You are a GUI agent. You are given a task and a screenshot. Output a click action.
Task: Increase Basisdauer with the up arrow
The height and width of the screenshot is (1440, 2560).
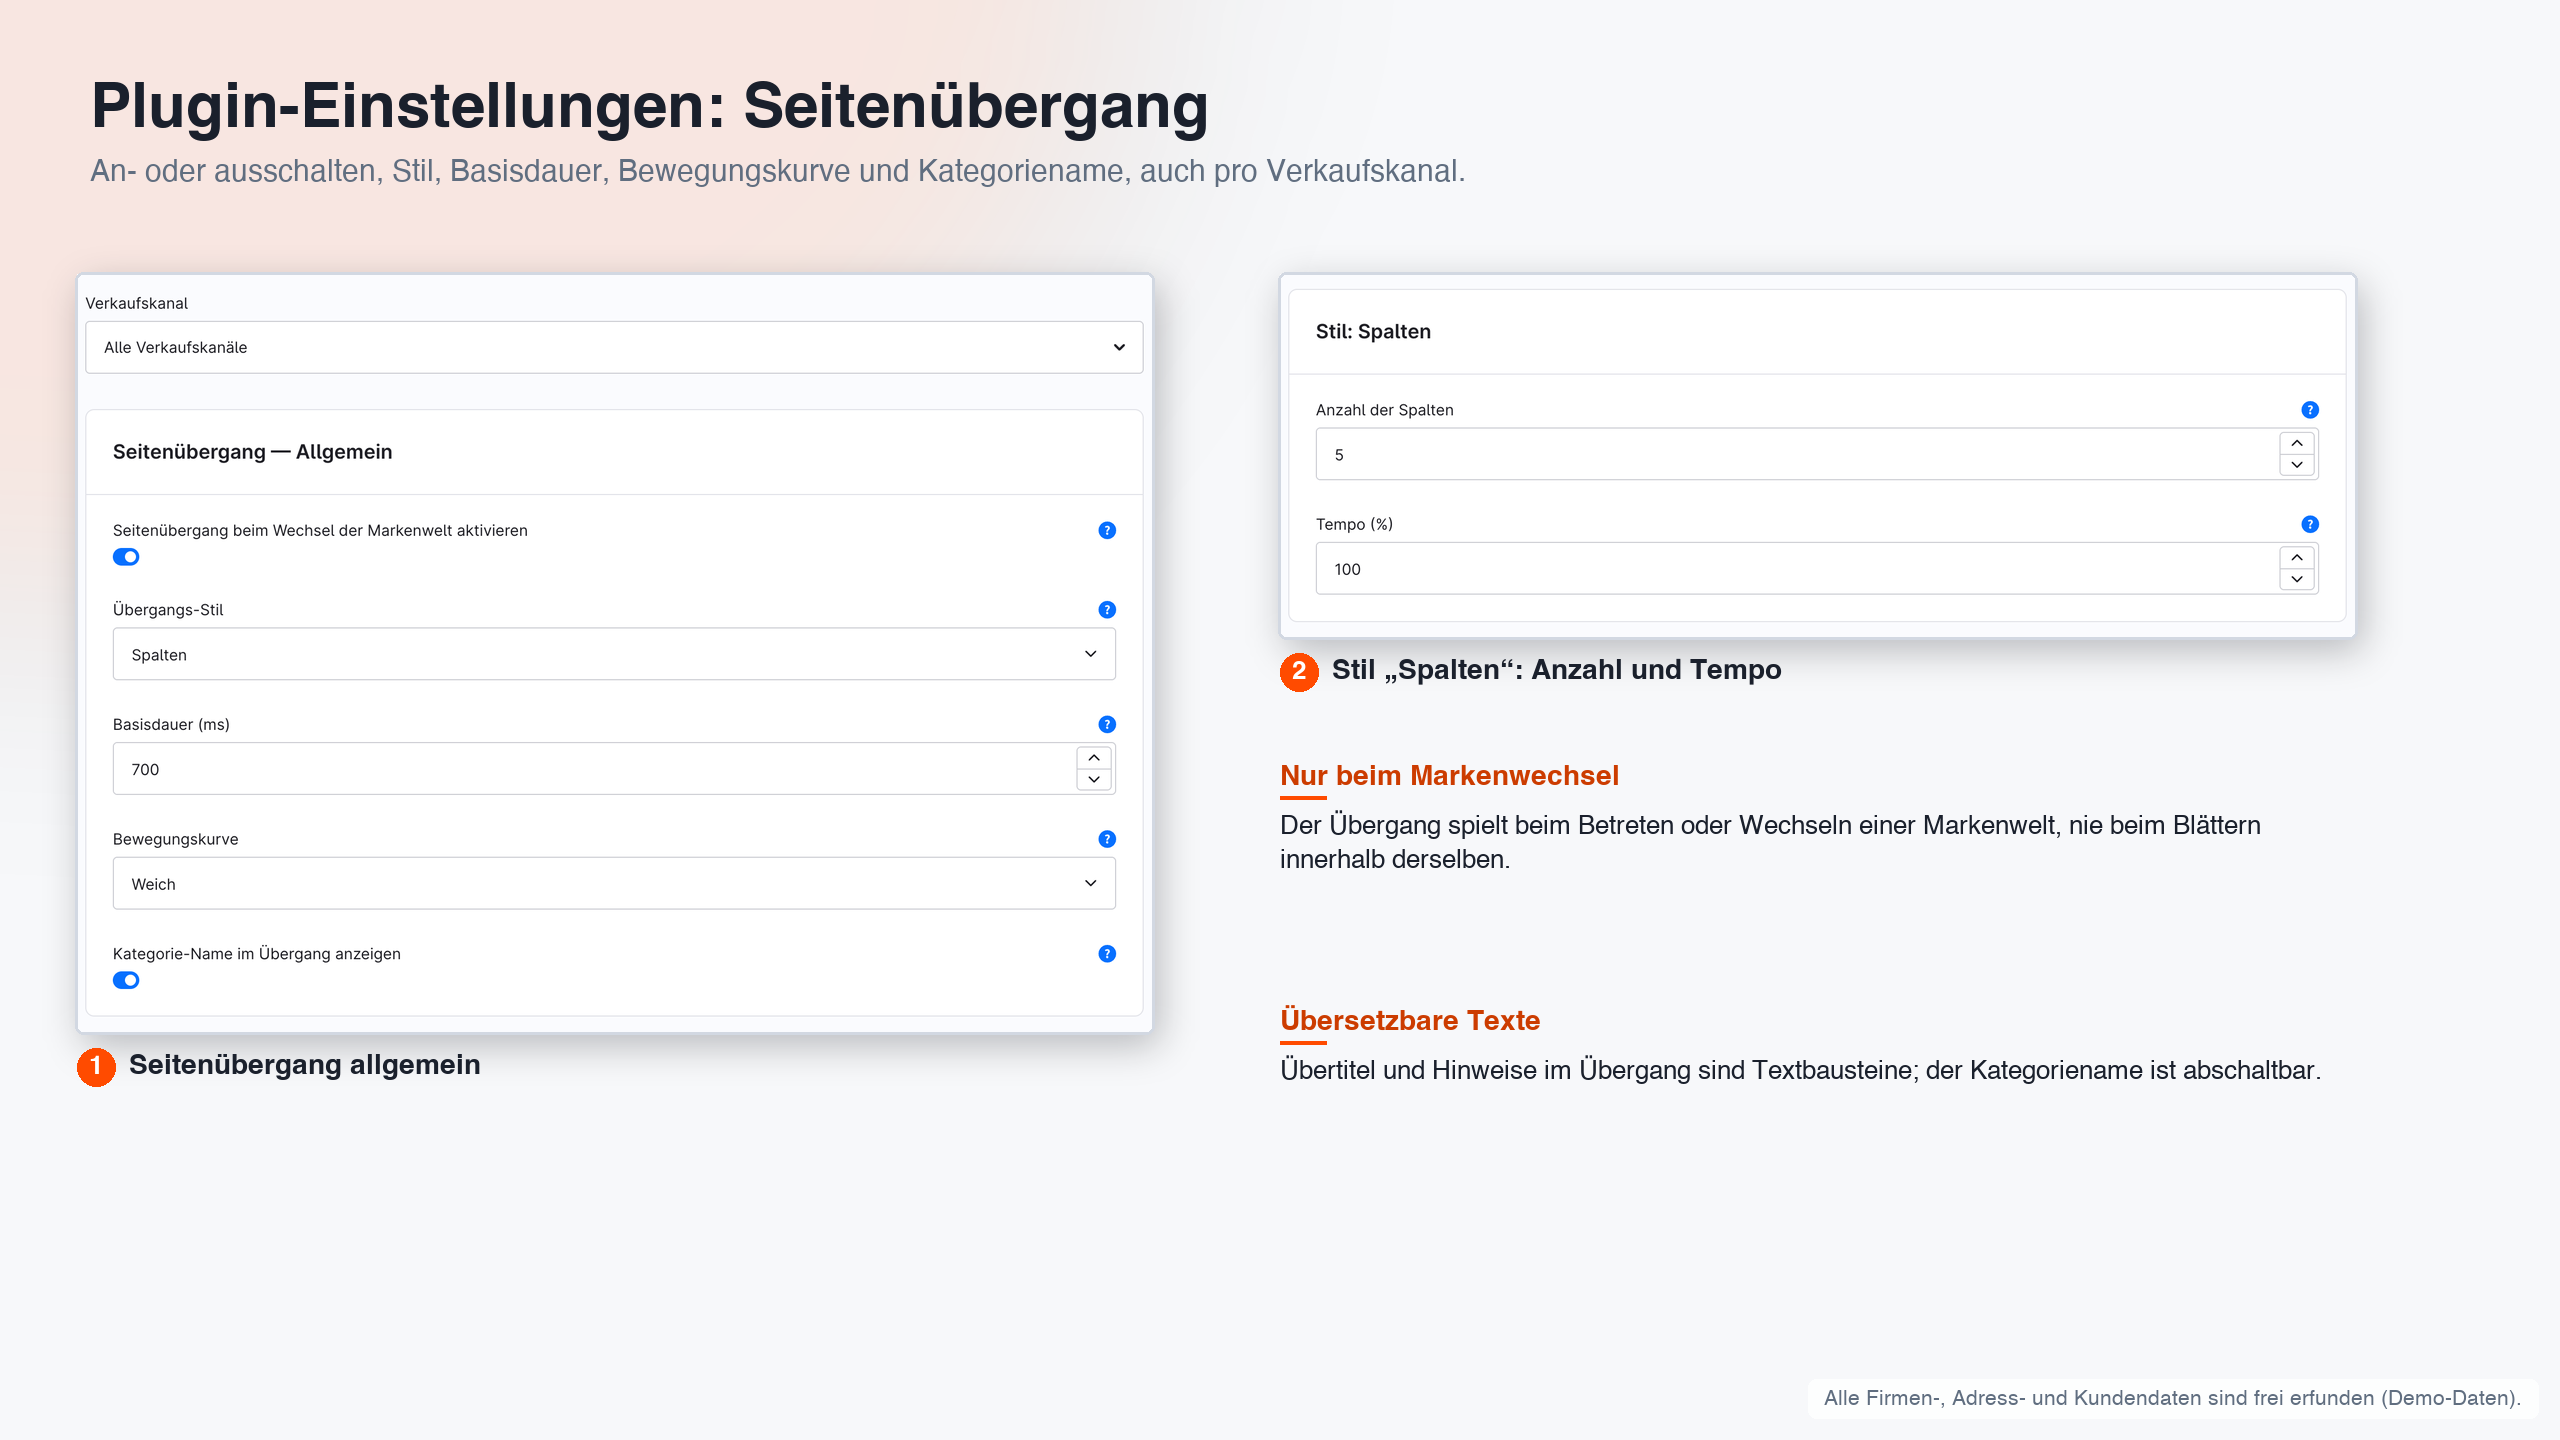click(x=1094, y=758)
